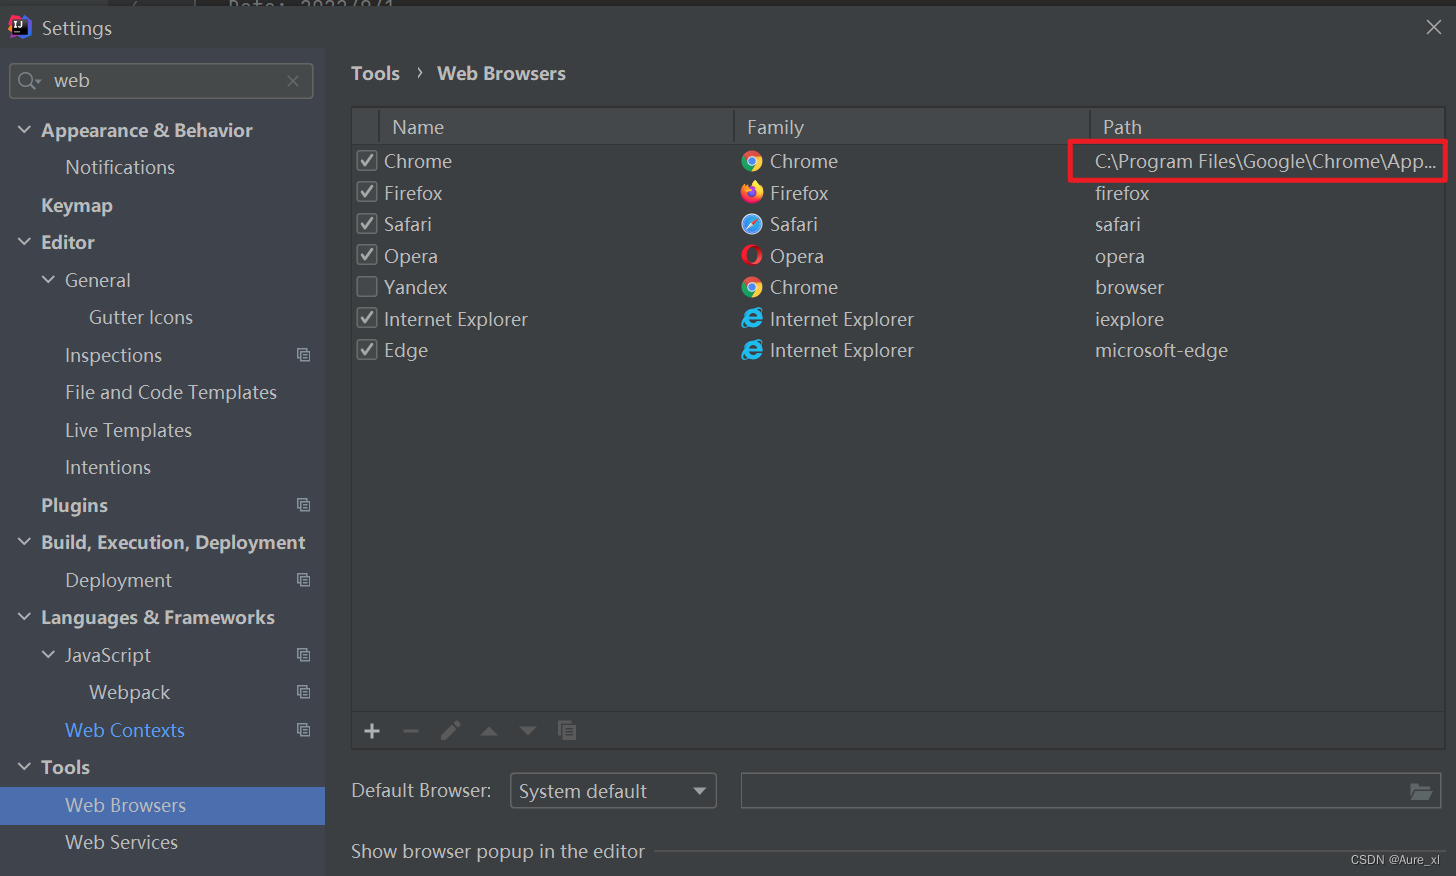The image size is (1456, 876).
Task: Click the project-level icon next to Web Contexts
Action: (304, 730)
